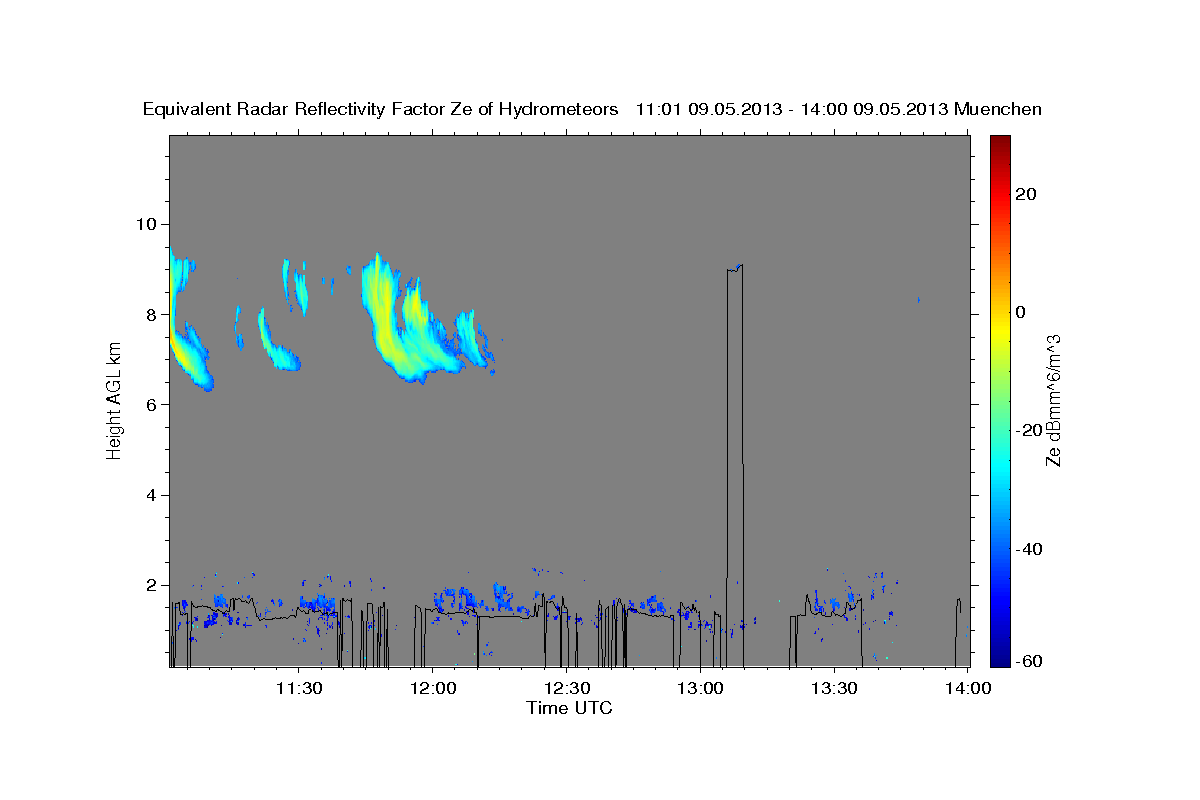Viewport: 1200px width, 800px height.
Task: Click the 'Ze dBmm^6/m^3' colorbar label
Action: 1053,400
